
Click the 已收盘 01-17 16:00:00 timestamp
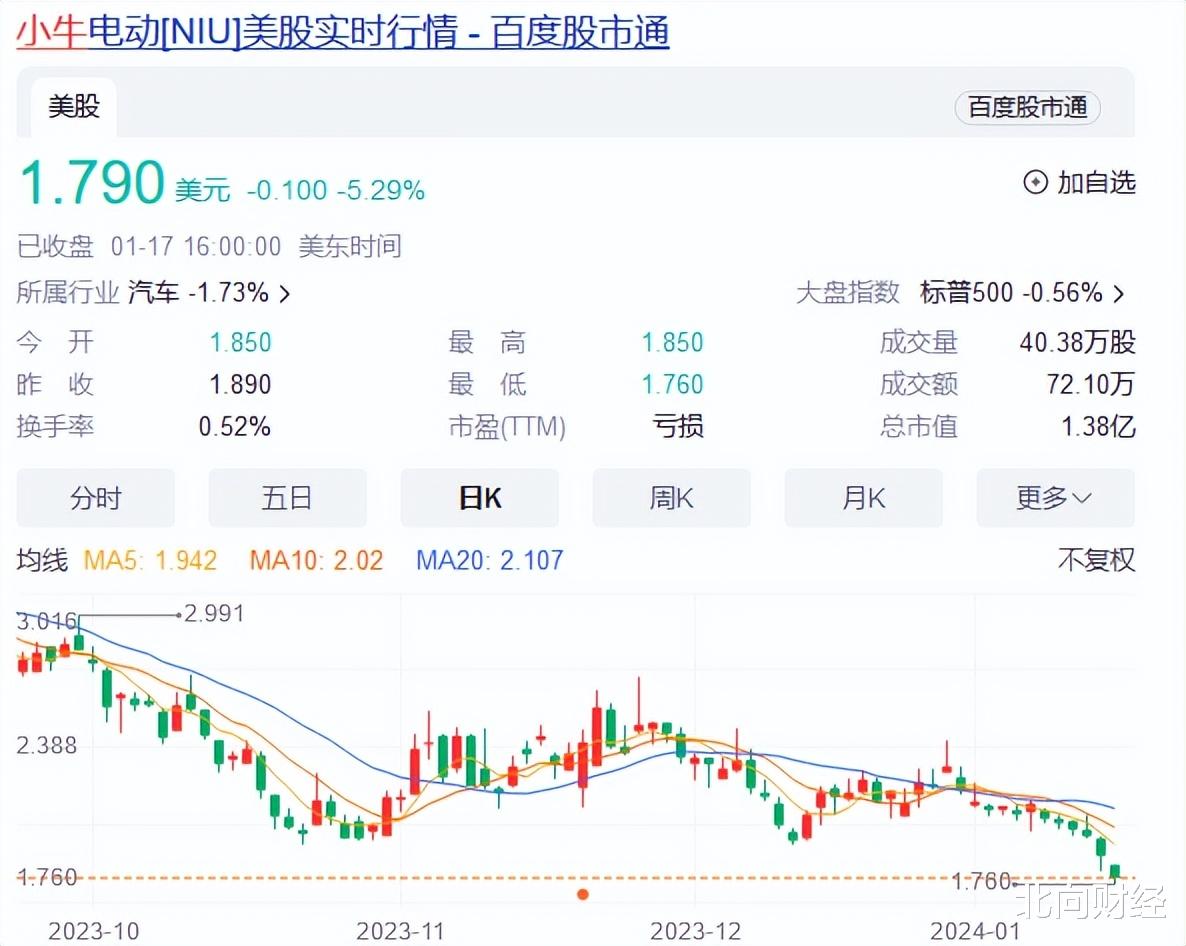[x=149, y=247]
